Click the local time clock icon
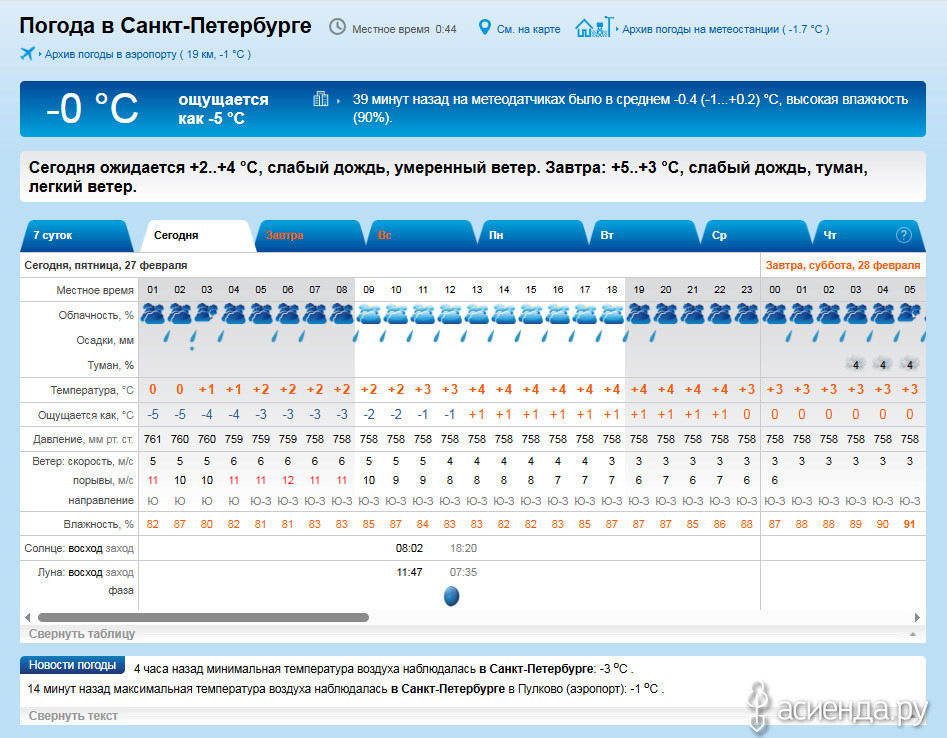 pyautogui.click(x=338, y=27)
